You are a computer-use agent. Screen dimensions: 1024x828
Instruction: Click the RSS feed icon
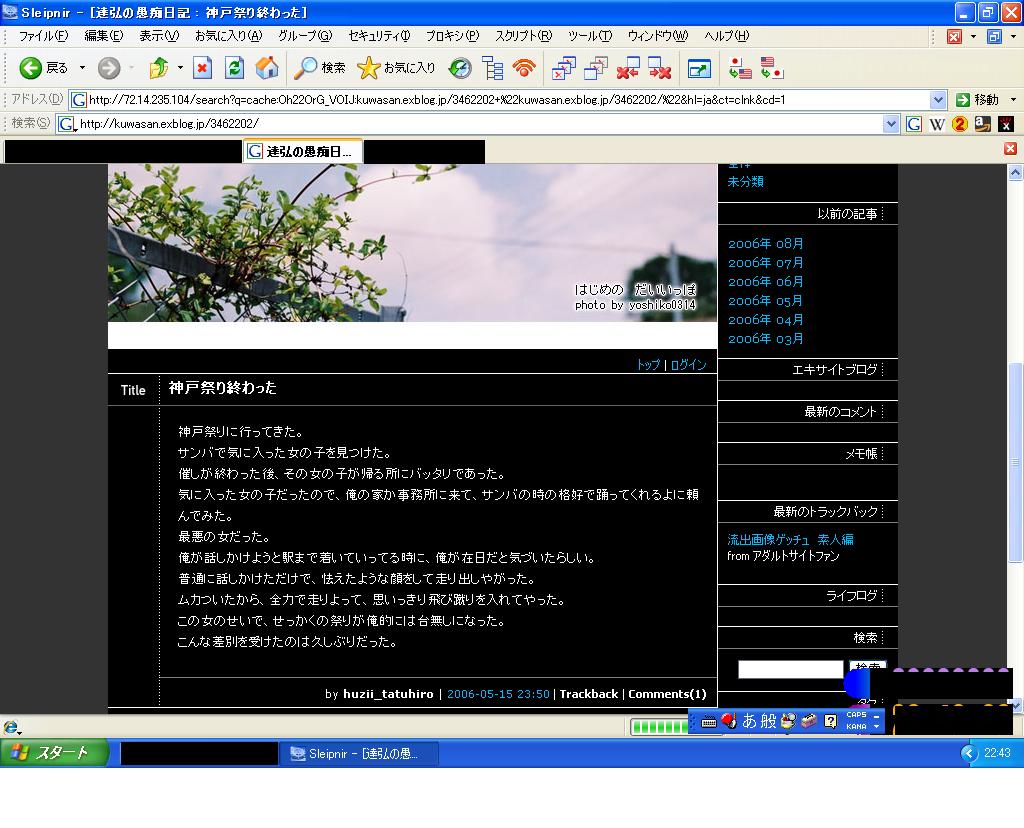(x=524, y=68)
